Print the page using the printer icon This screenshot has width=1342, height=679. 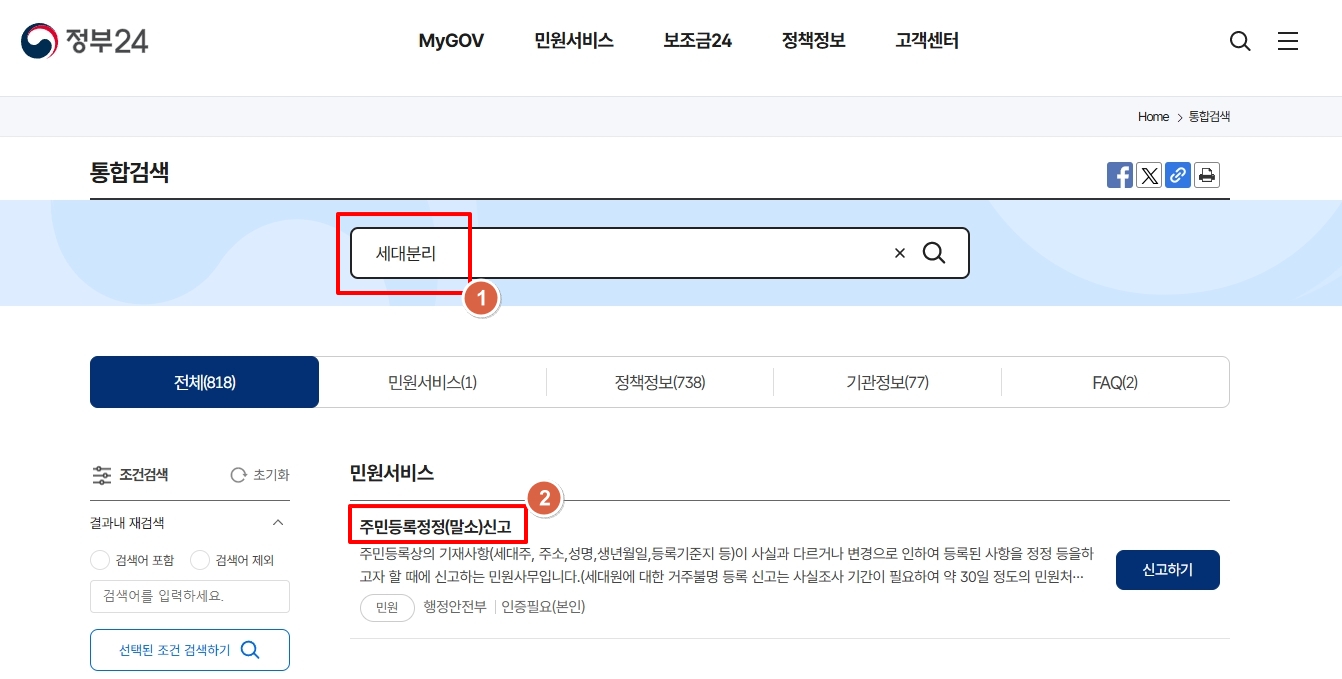tap(1207, 175)
